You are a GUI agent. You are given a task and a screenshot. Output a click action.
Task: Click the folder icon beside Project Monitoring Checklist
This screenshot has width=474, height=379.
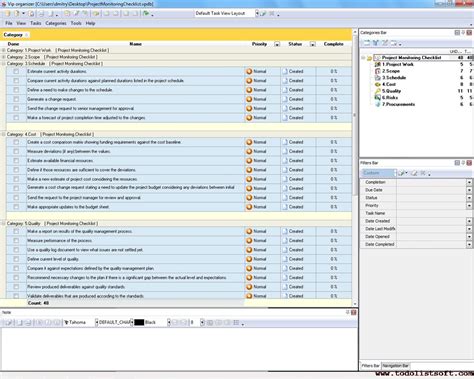369,58
